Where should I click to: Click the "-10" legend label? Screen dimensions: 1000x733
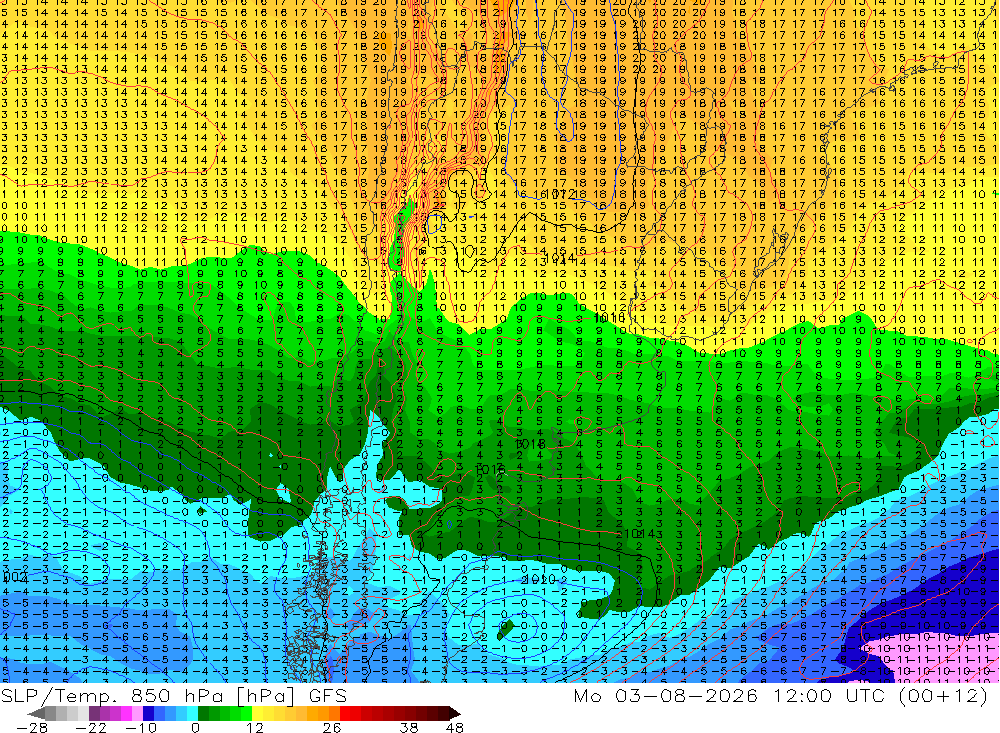[x=141, y=727]
